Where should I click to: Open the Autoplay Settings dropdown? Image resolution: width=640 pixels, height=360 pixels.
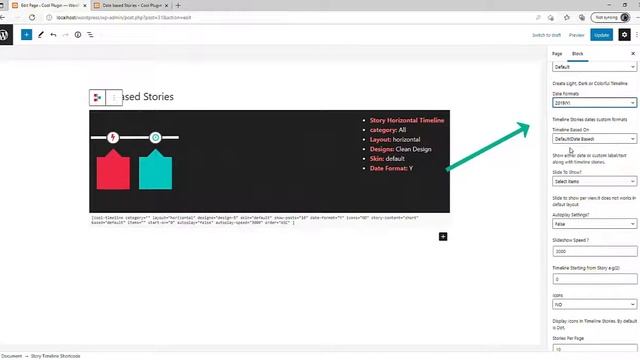tap(594, 224)
